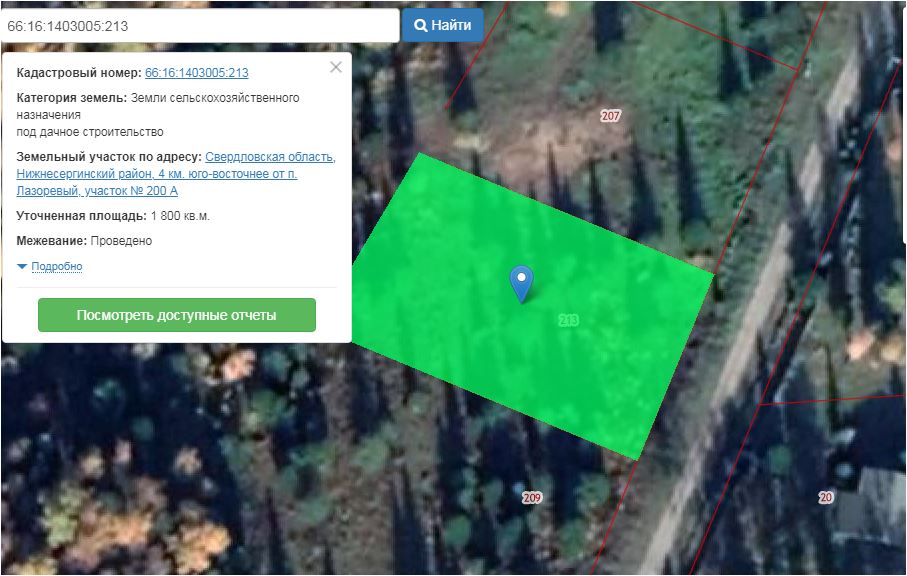Image resolution: width=907 pixels, height=576 pixels.
Task: Click the 213 label on green parcel
Action: click(569, 320)
